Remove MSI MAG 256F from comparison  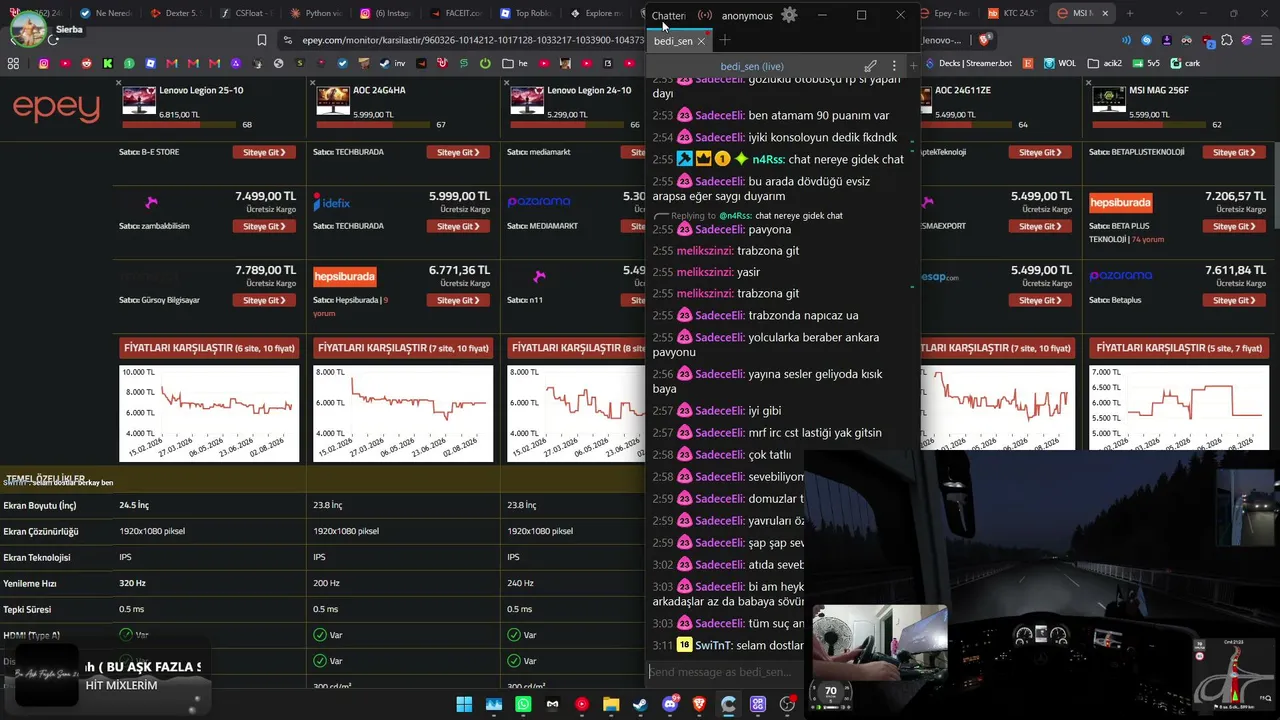click(x=1089, y=83)
